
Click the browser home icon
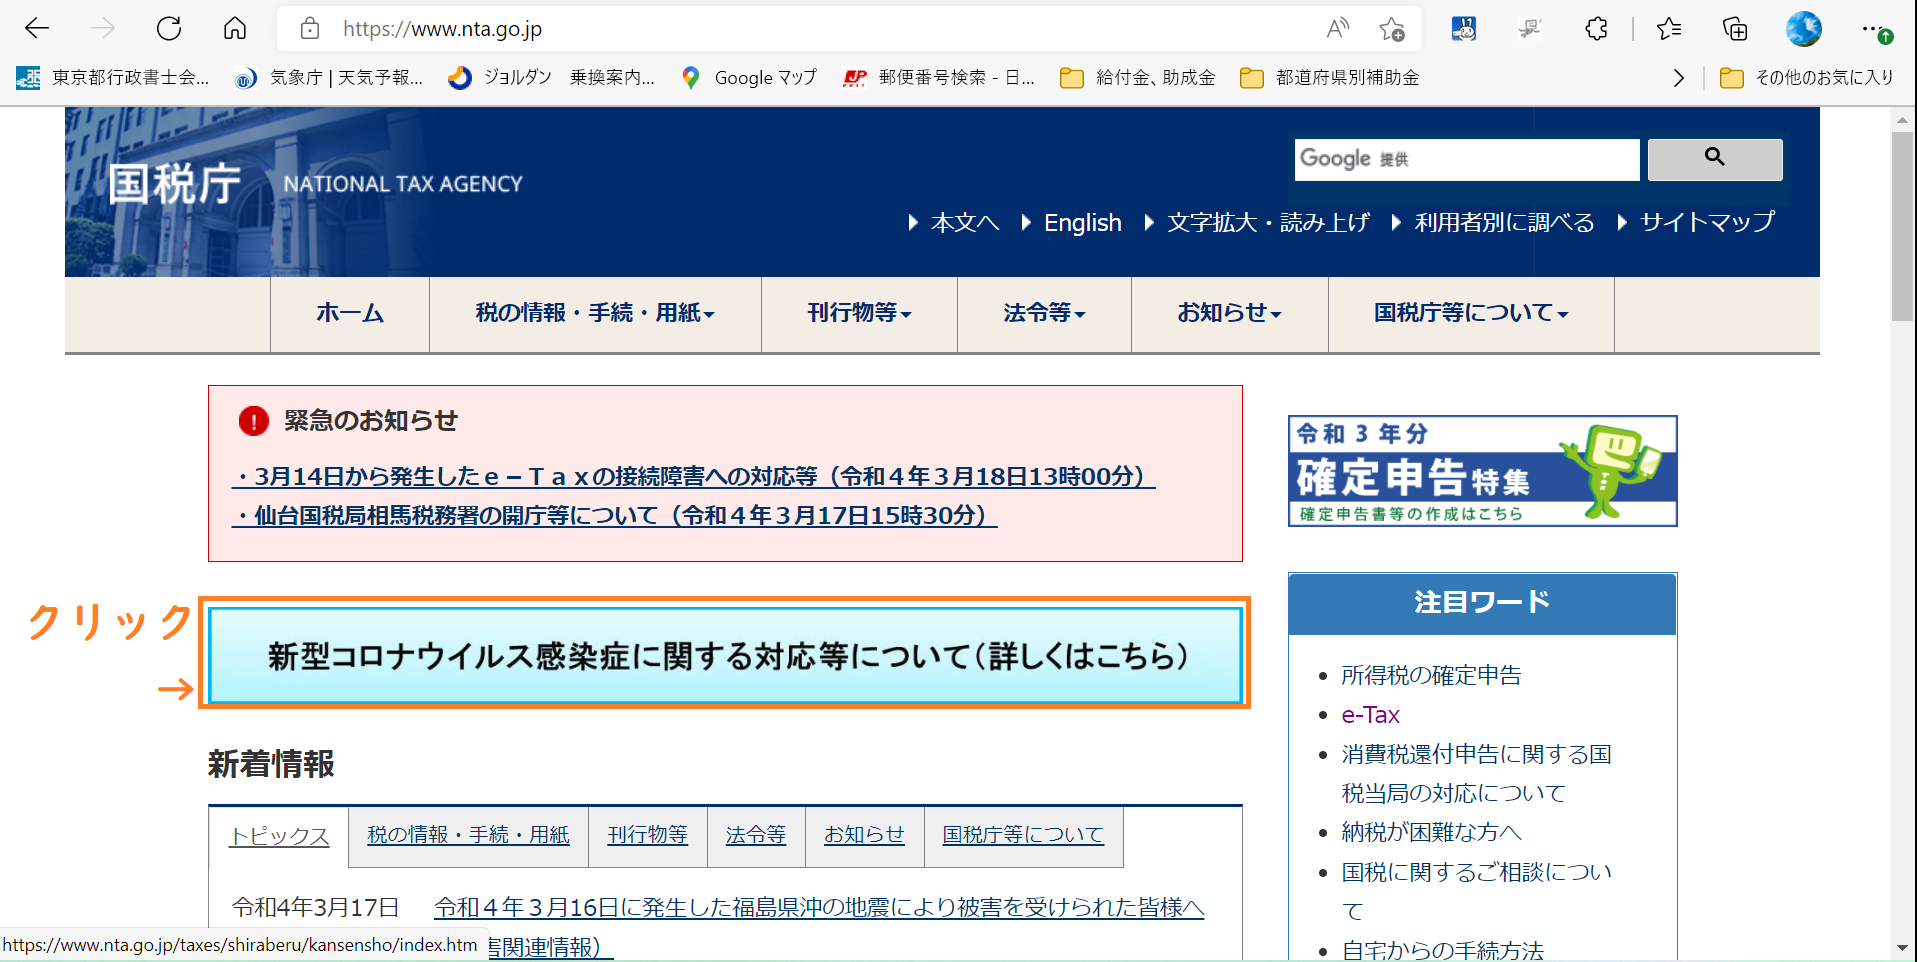[235, 29]
